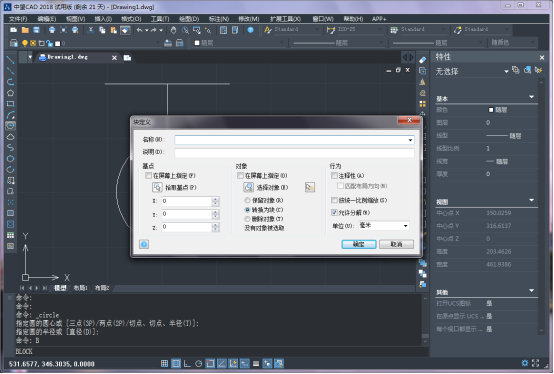This screenshot has width=554, height=374.
Task: Open the layer selection dropdown
Action: 158,43
